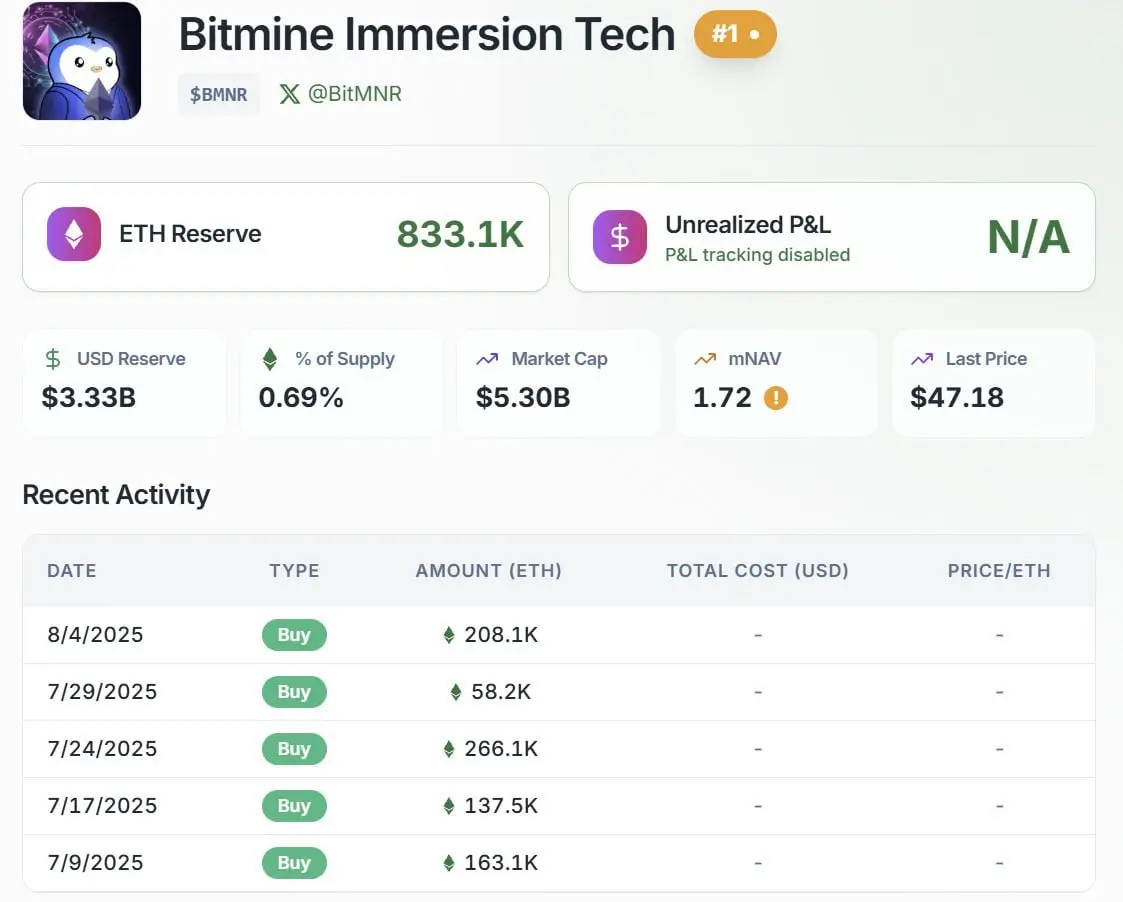This screenshot has width=1123, height=902.
Task: Click the 7/17/2025 date cell
Action: (x=102, y=805)
